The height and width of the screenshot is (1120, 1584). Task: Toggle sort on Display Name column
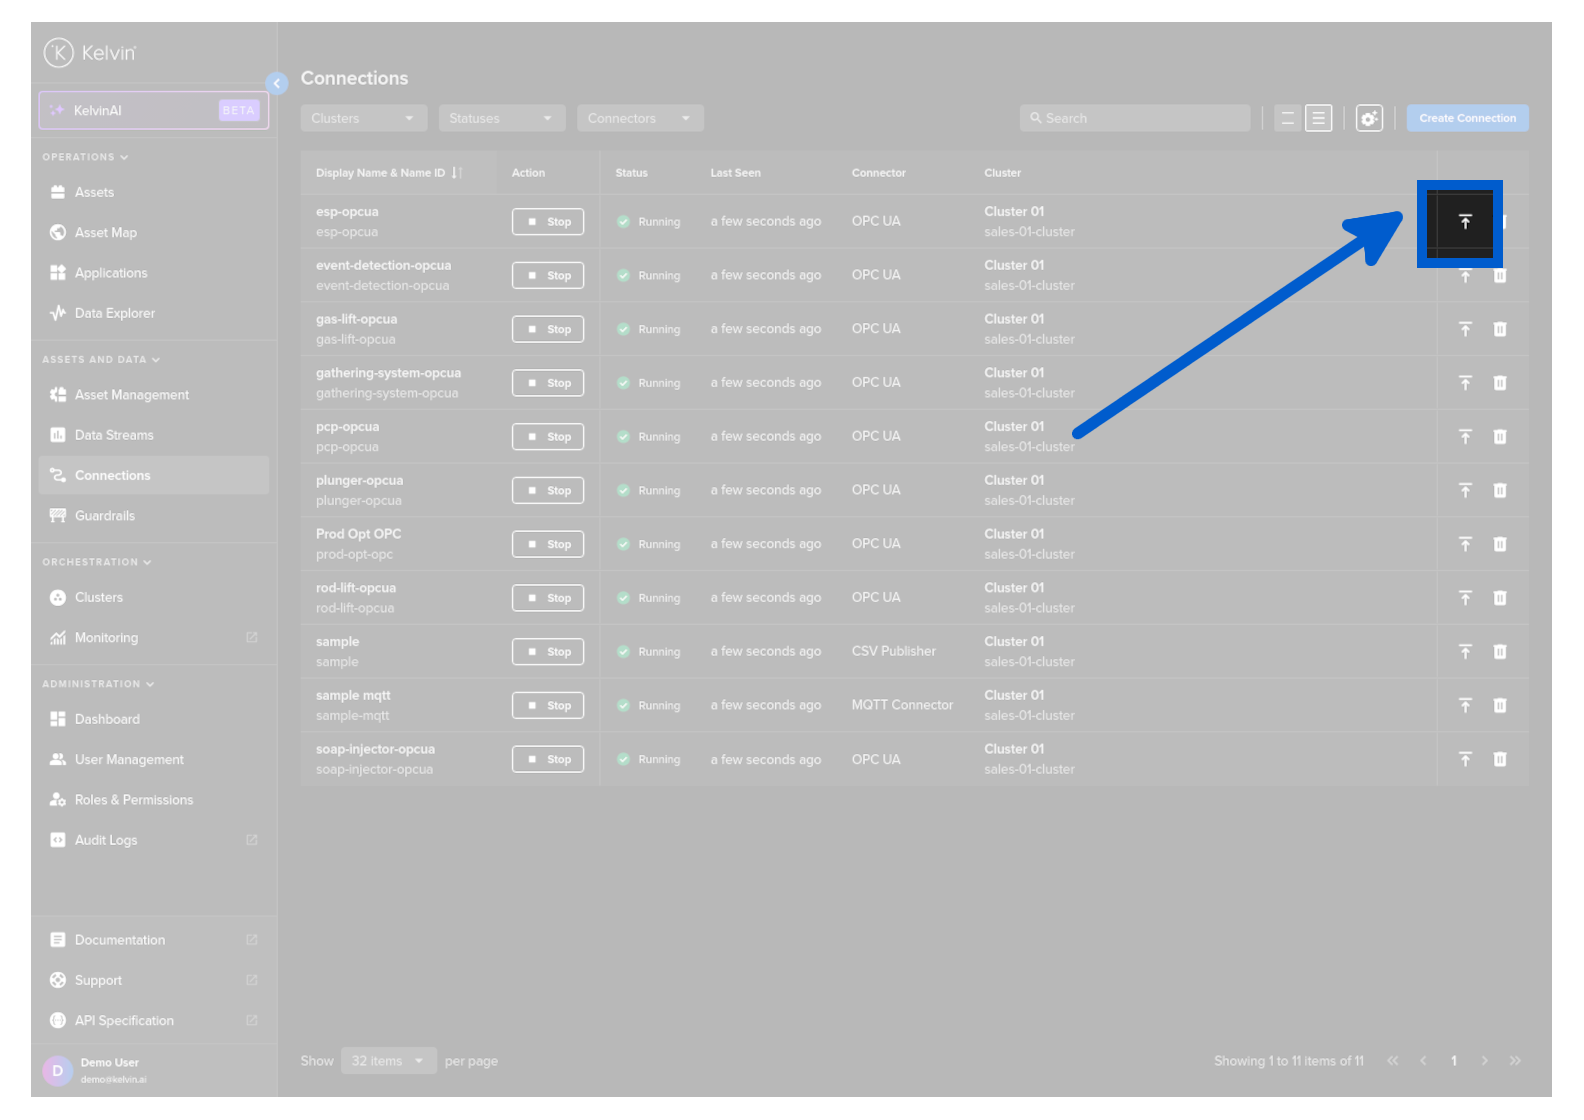(456, 173)
